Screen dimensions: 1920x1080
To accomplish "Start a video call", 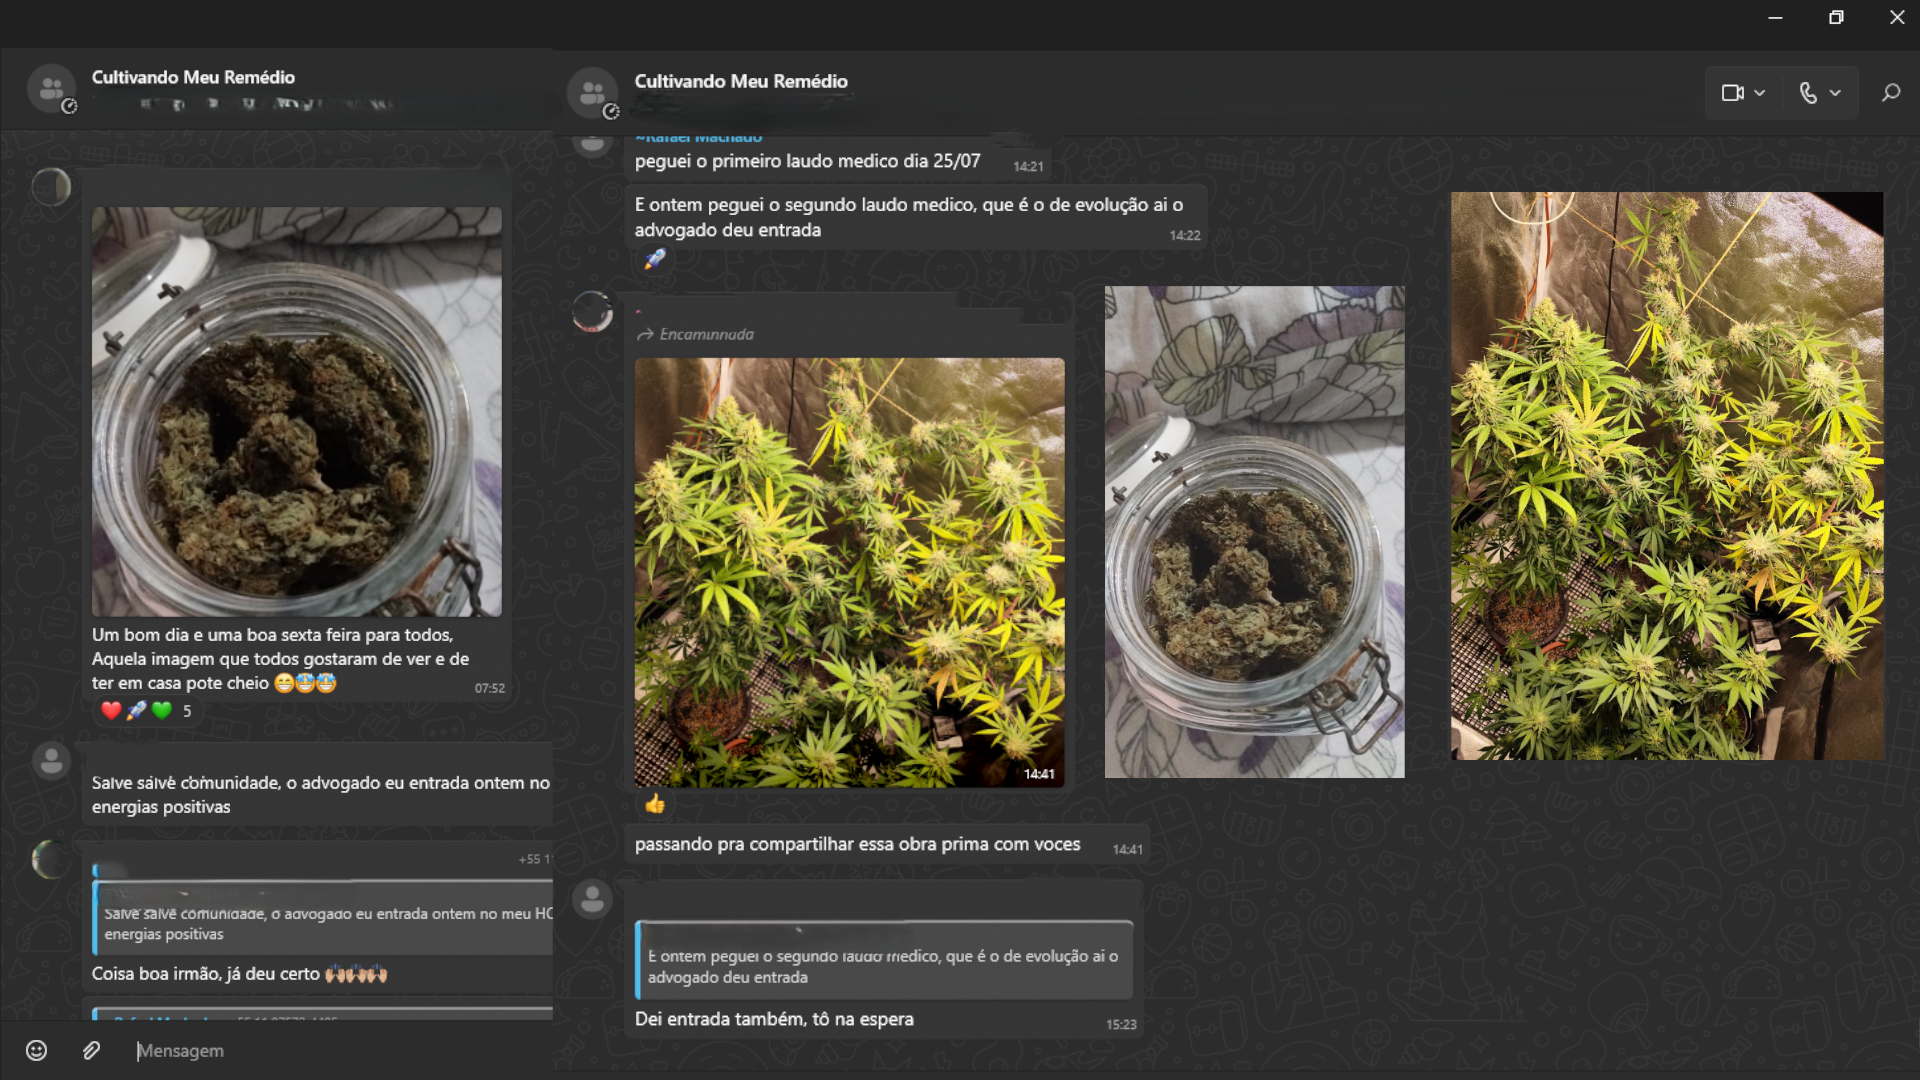I will (x=1733, y=93).
